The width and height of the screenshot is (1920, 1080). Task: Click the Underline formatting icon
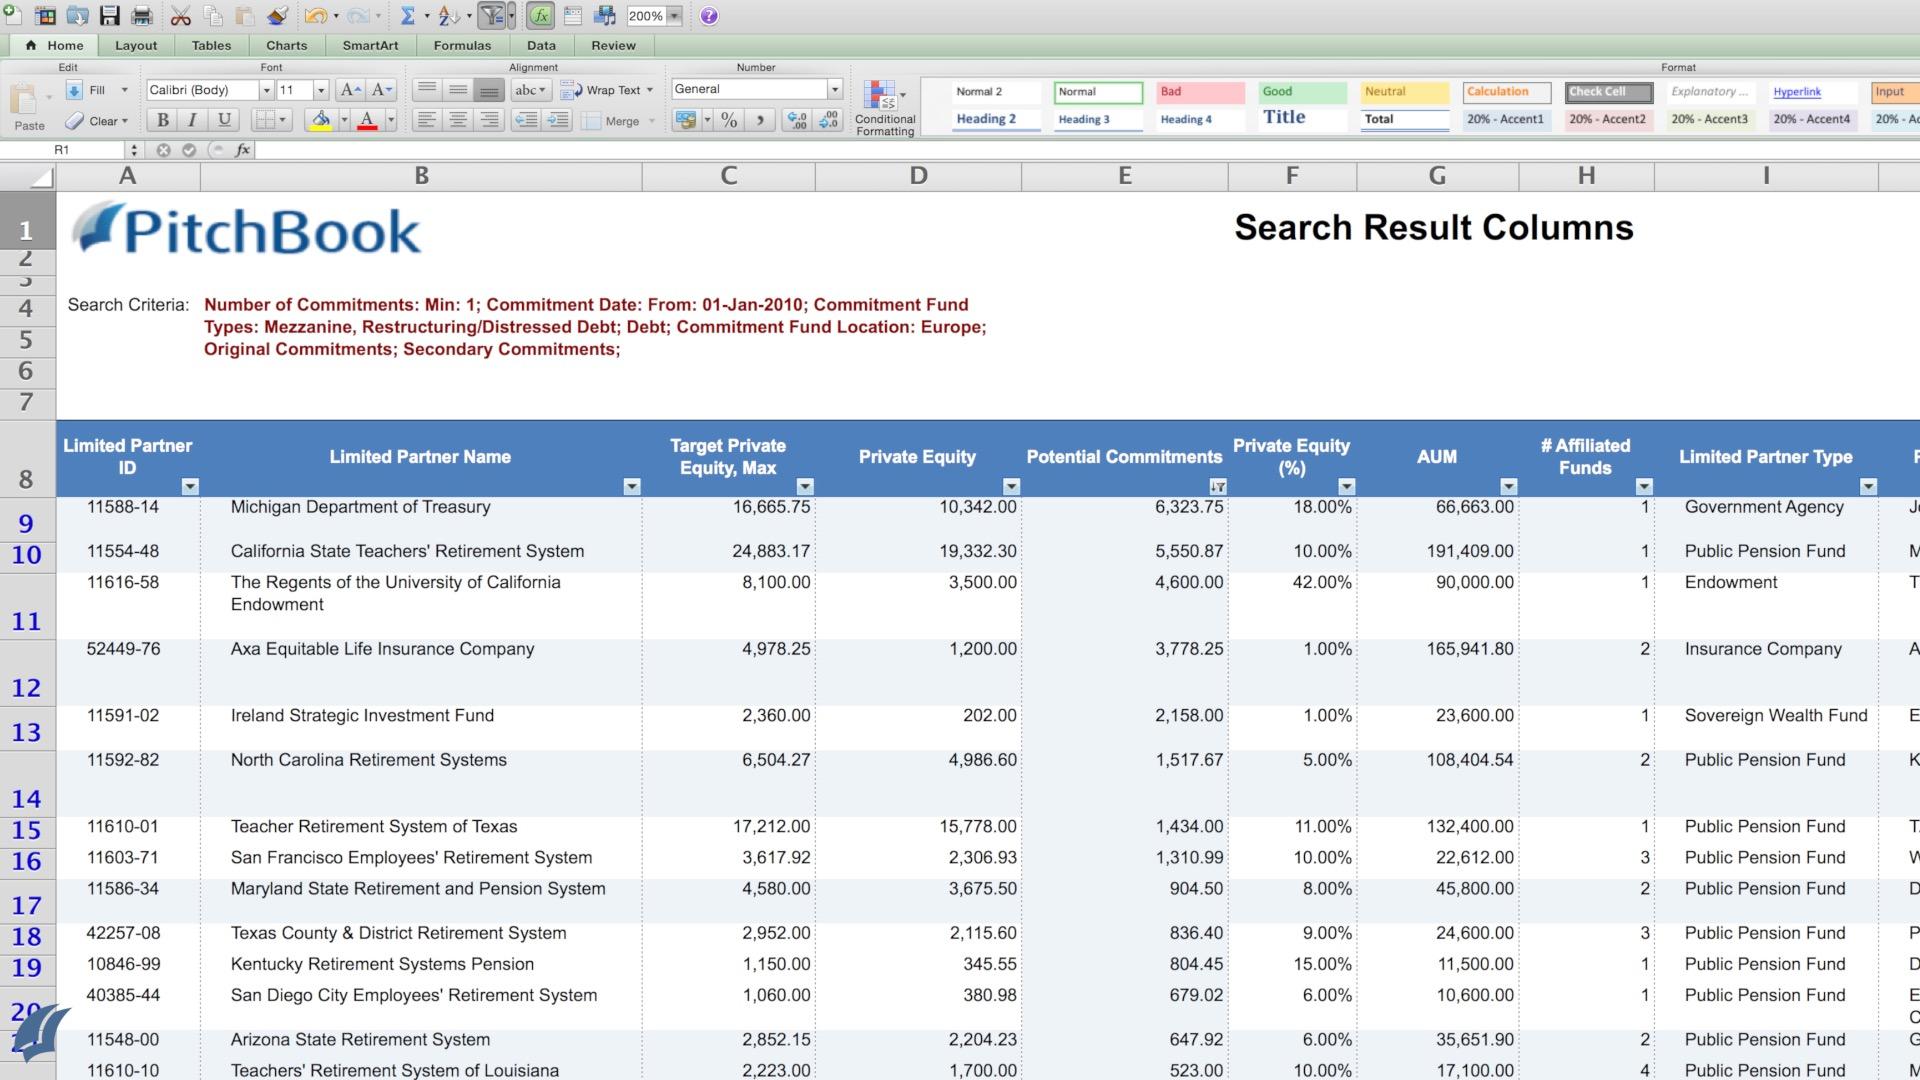222,119
